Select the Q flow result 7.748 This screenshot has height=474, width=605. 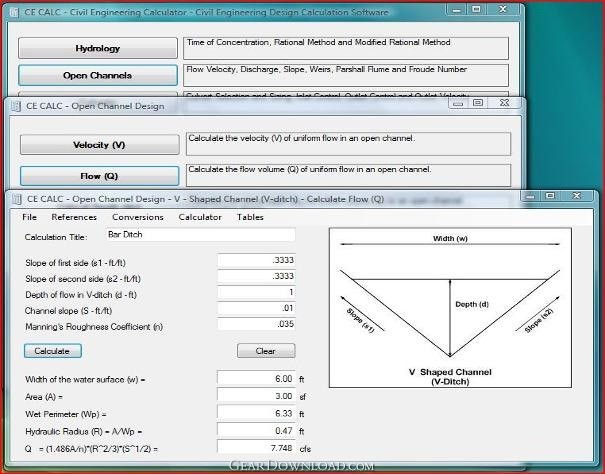click(x=256, y=448)
